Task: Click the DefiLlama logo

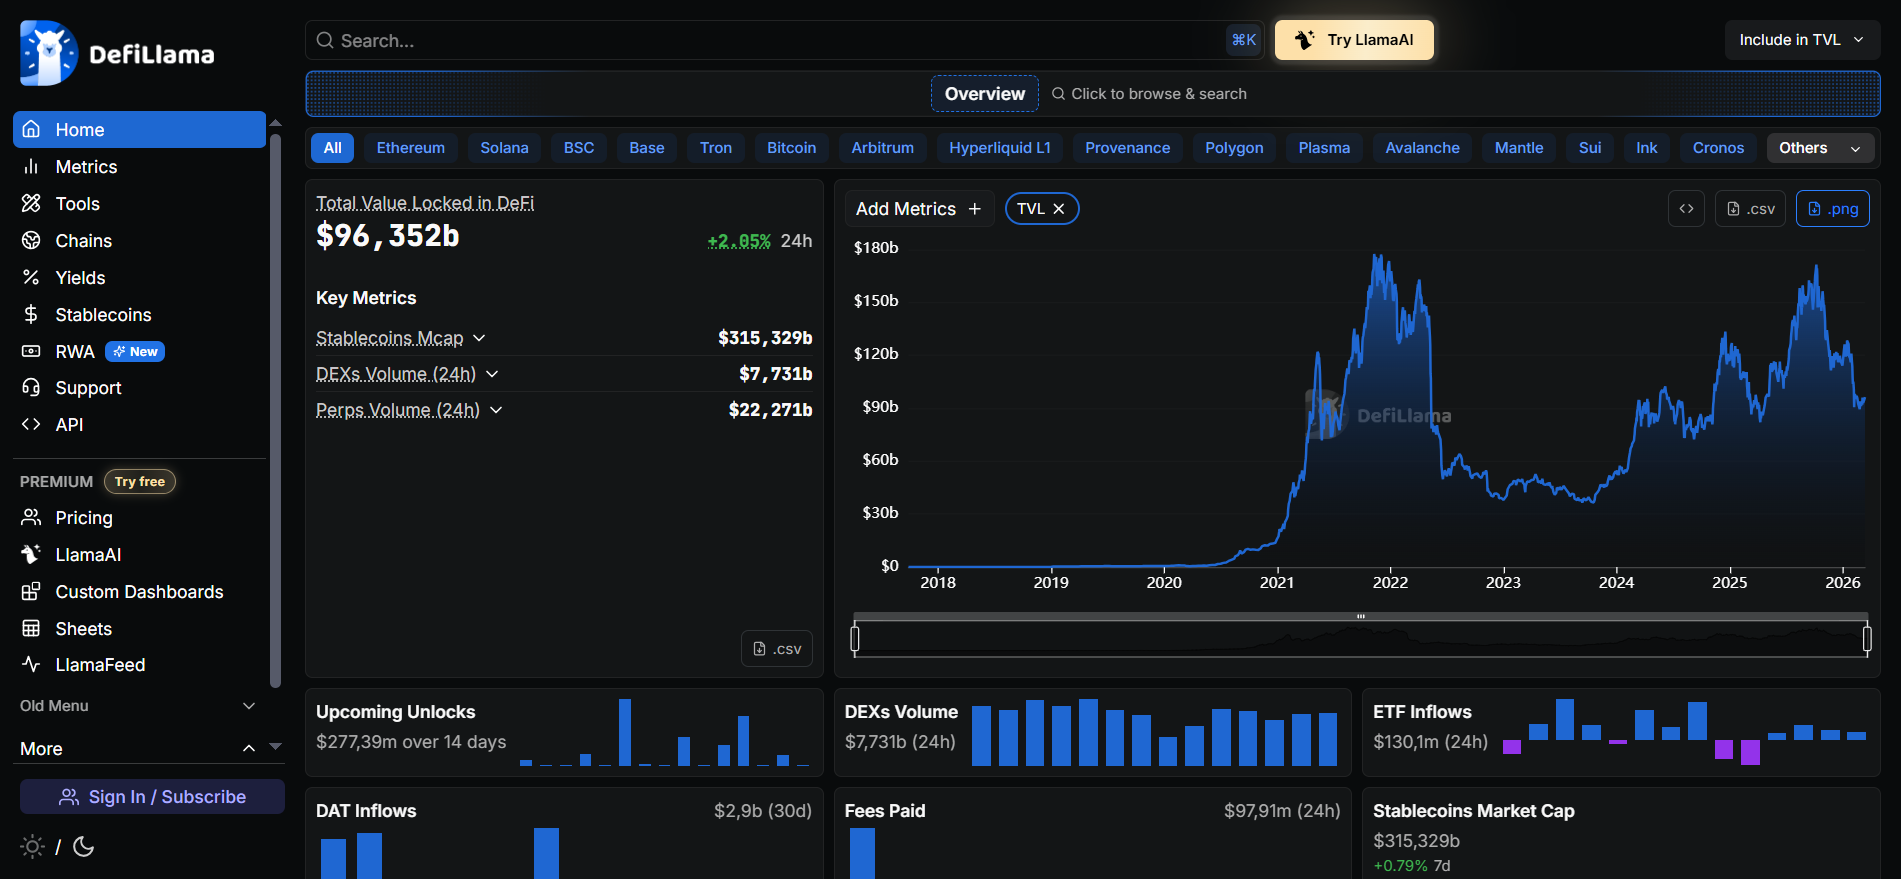Action: 117,53
